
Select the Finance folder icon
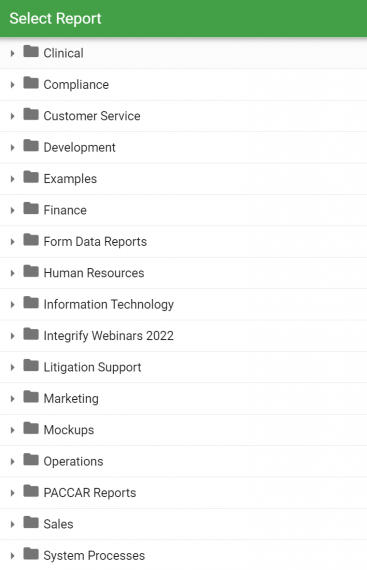[x=31, y=209]
